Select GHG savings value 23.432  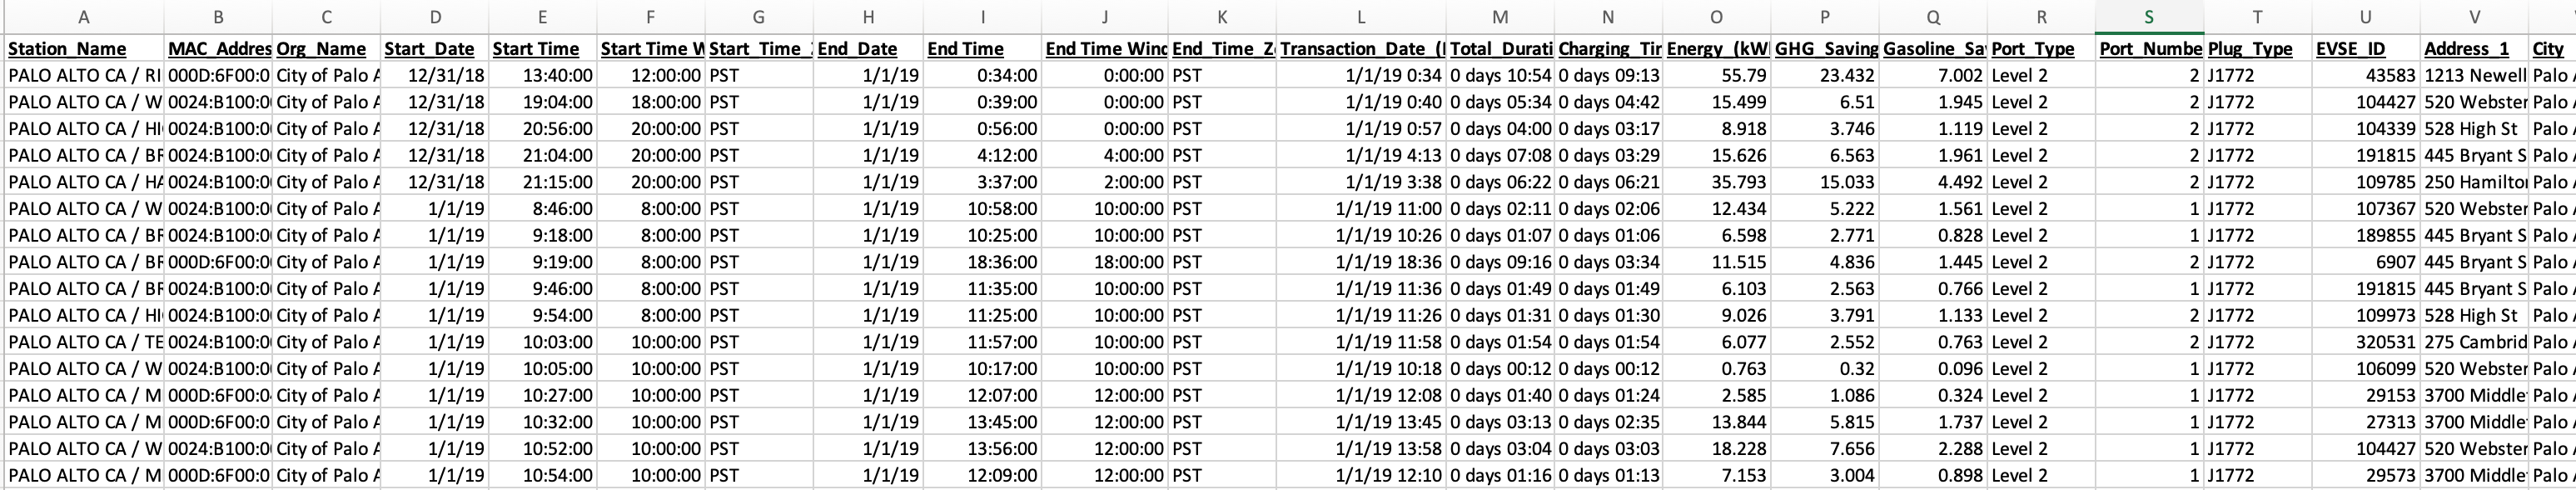pyautogui.click(x=1825, y=75)
